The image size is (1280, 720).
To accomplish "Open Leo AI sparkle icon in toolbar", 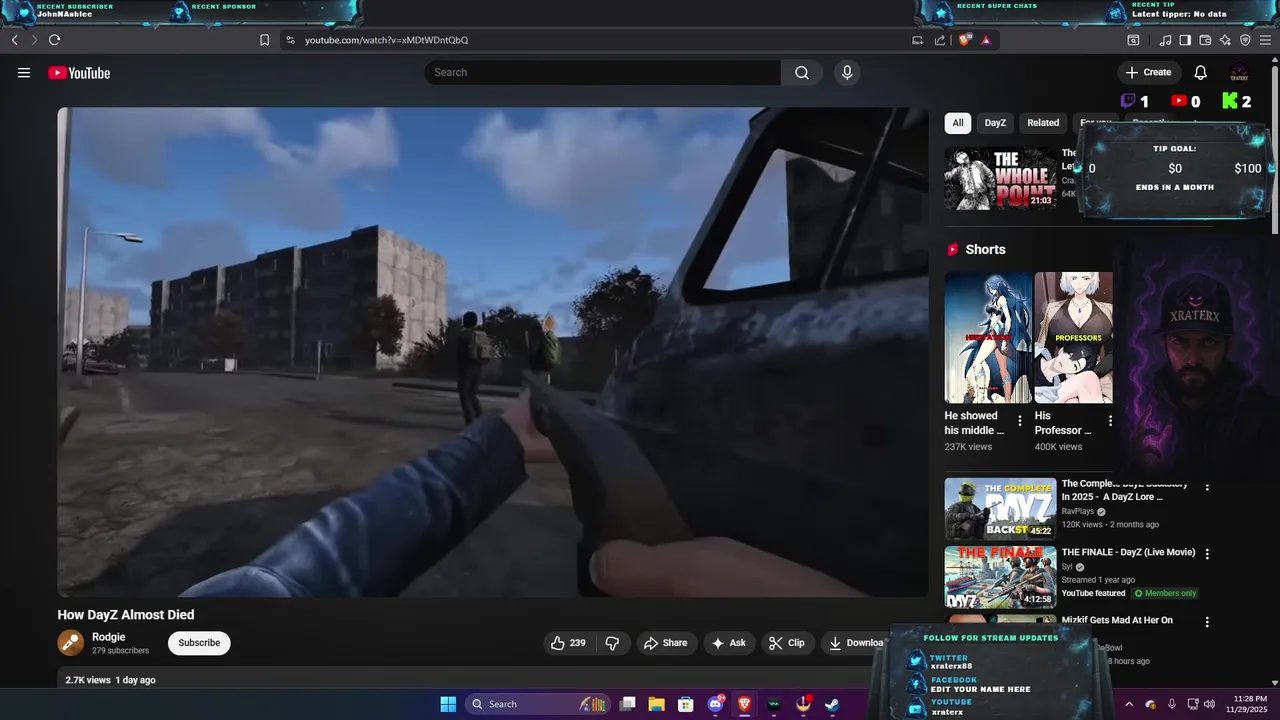I will [1225, 40].
